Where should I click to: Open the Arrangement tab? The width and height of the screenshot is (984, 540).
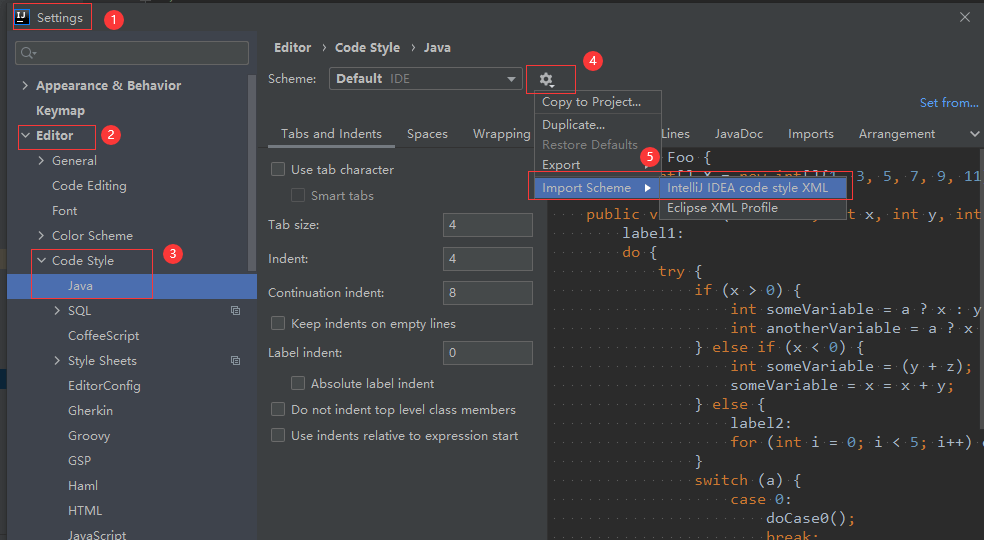click(x=897, y=134)
